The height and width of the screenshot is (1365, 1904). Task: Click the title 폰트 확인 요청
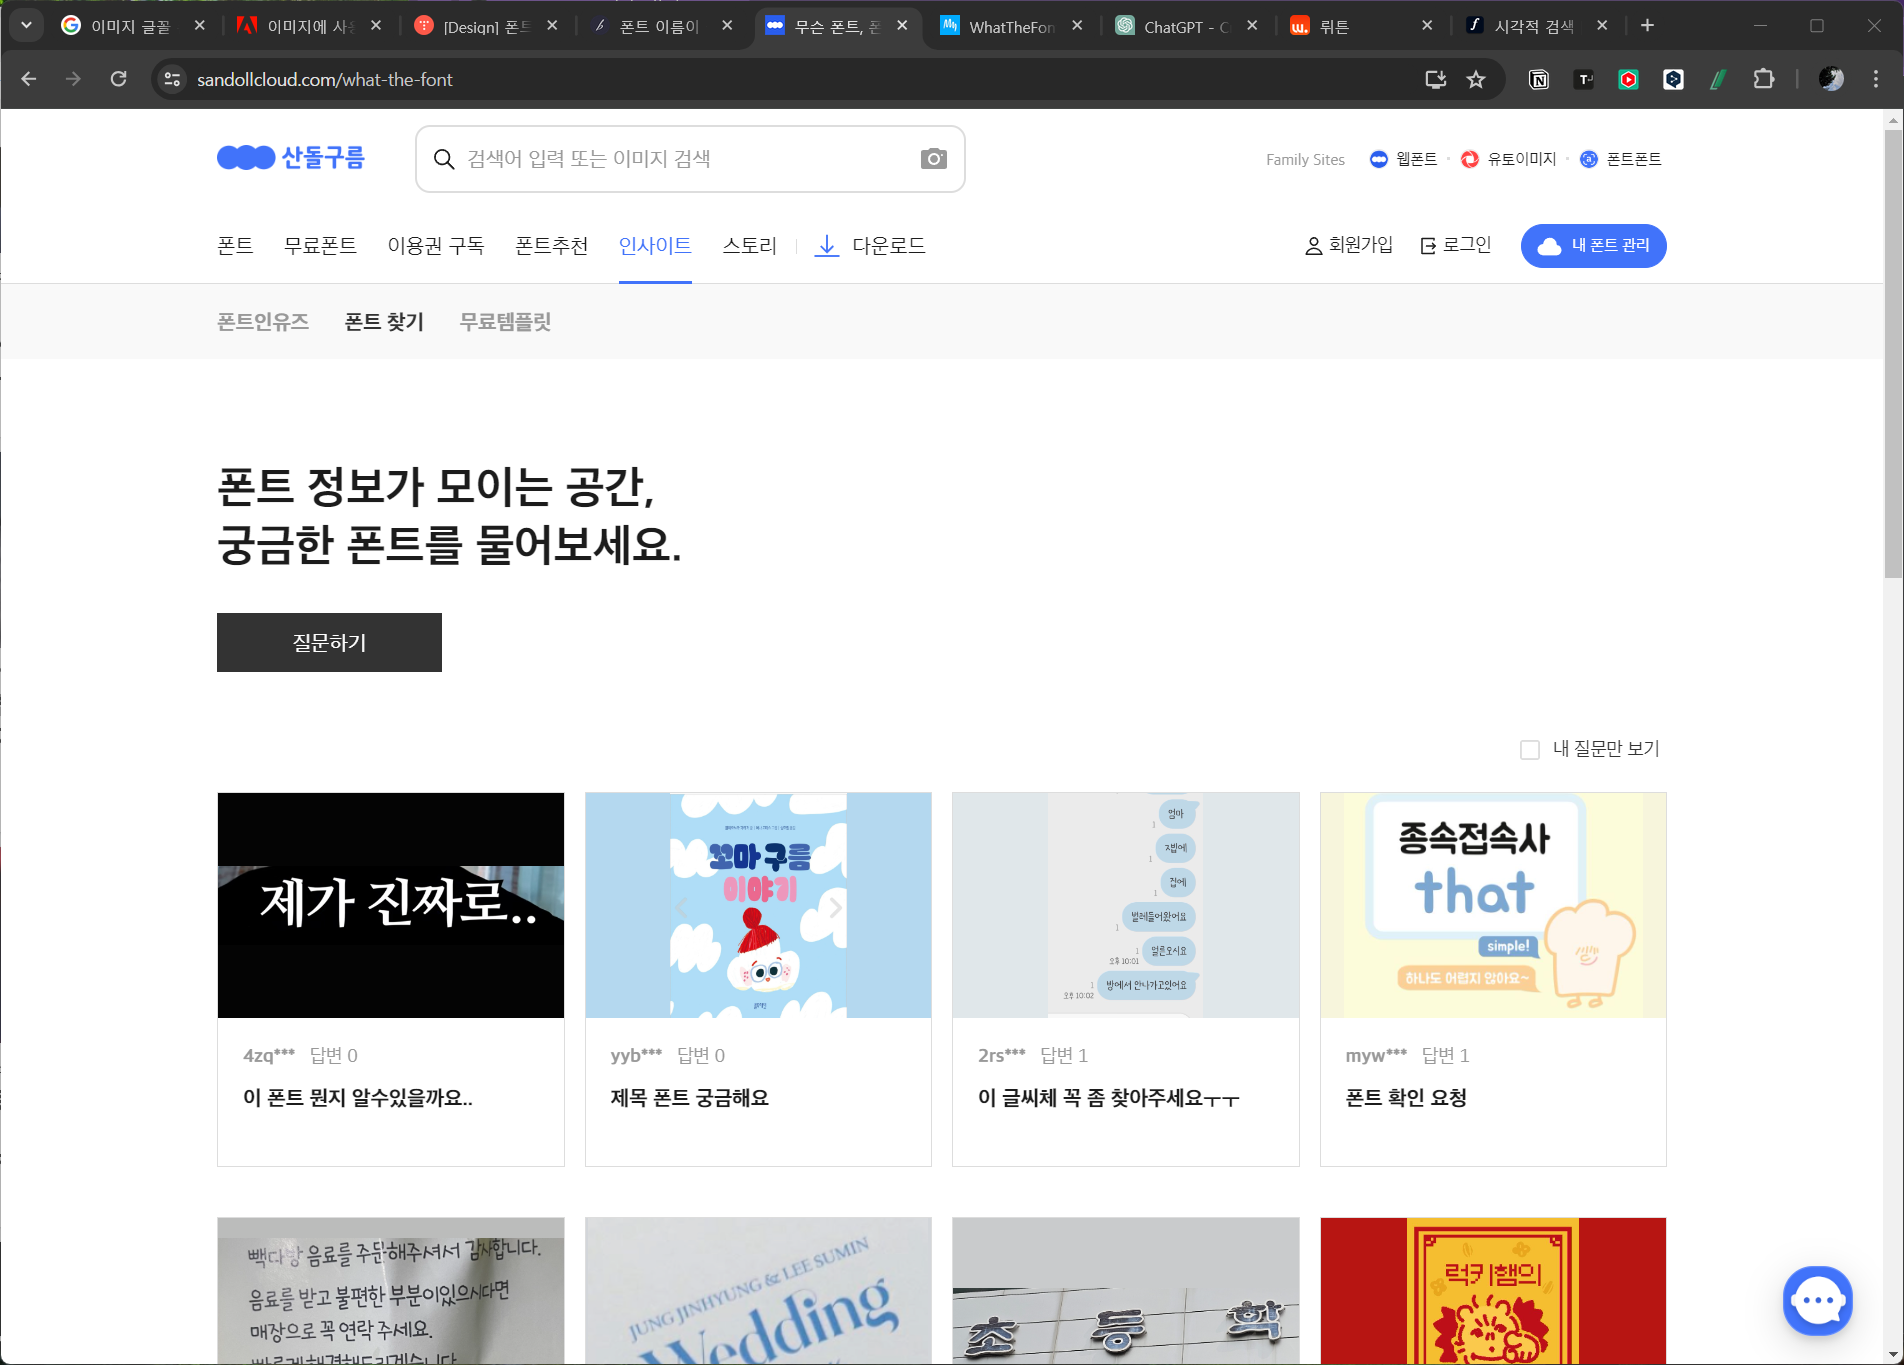pos(1407,1098)
